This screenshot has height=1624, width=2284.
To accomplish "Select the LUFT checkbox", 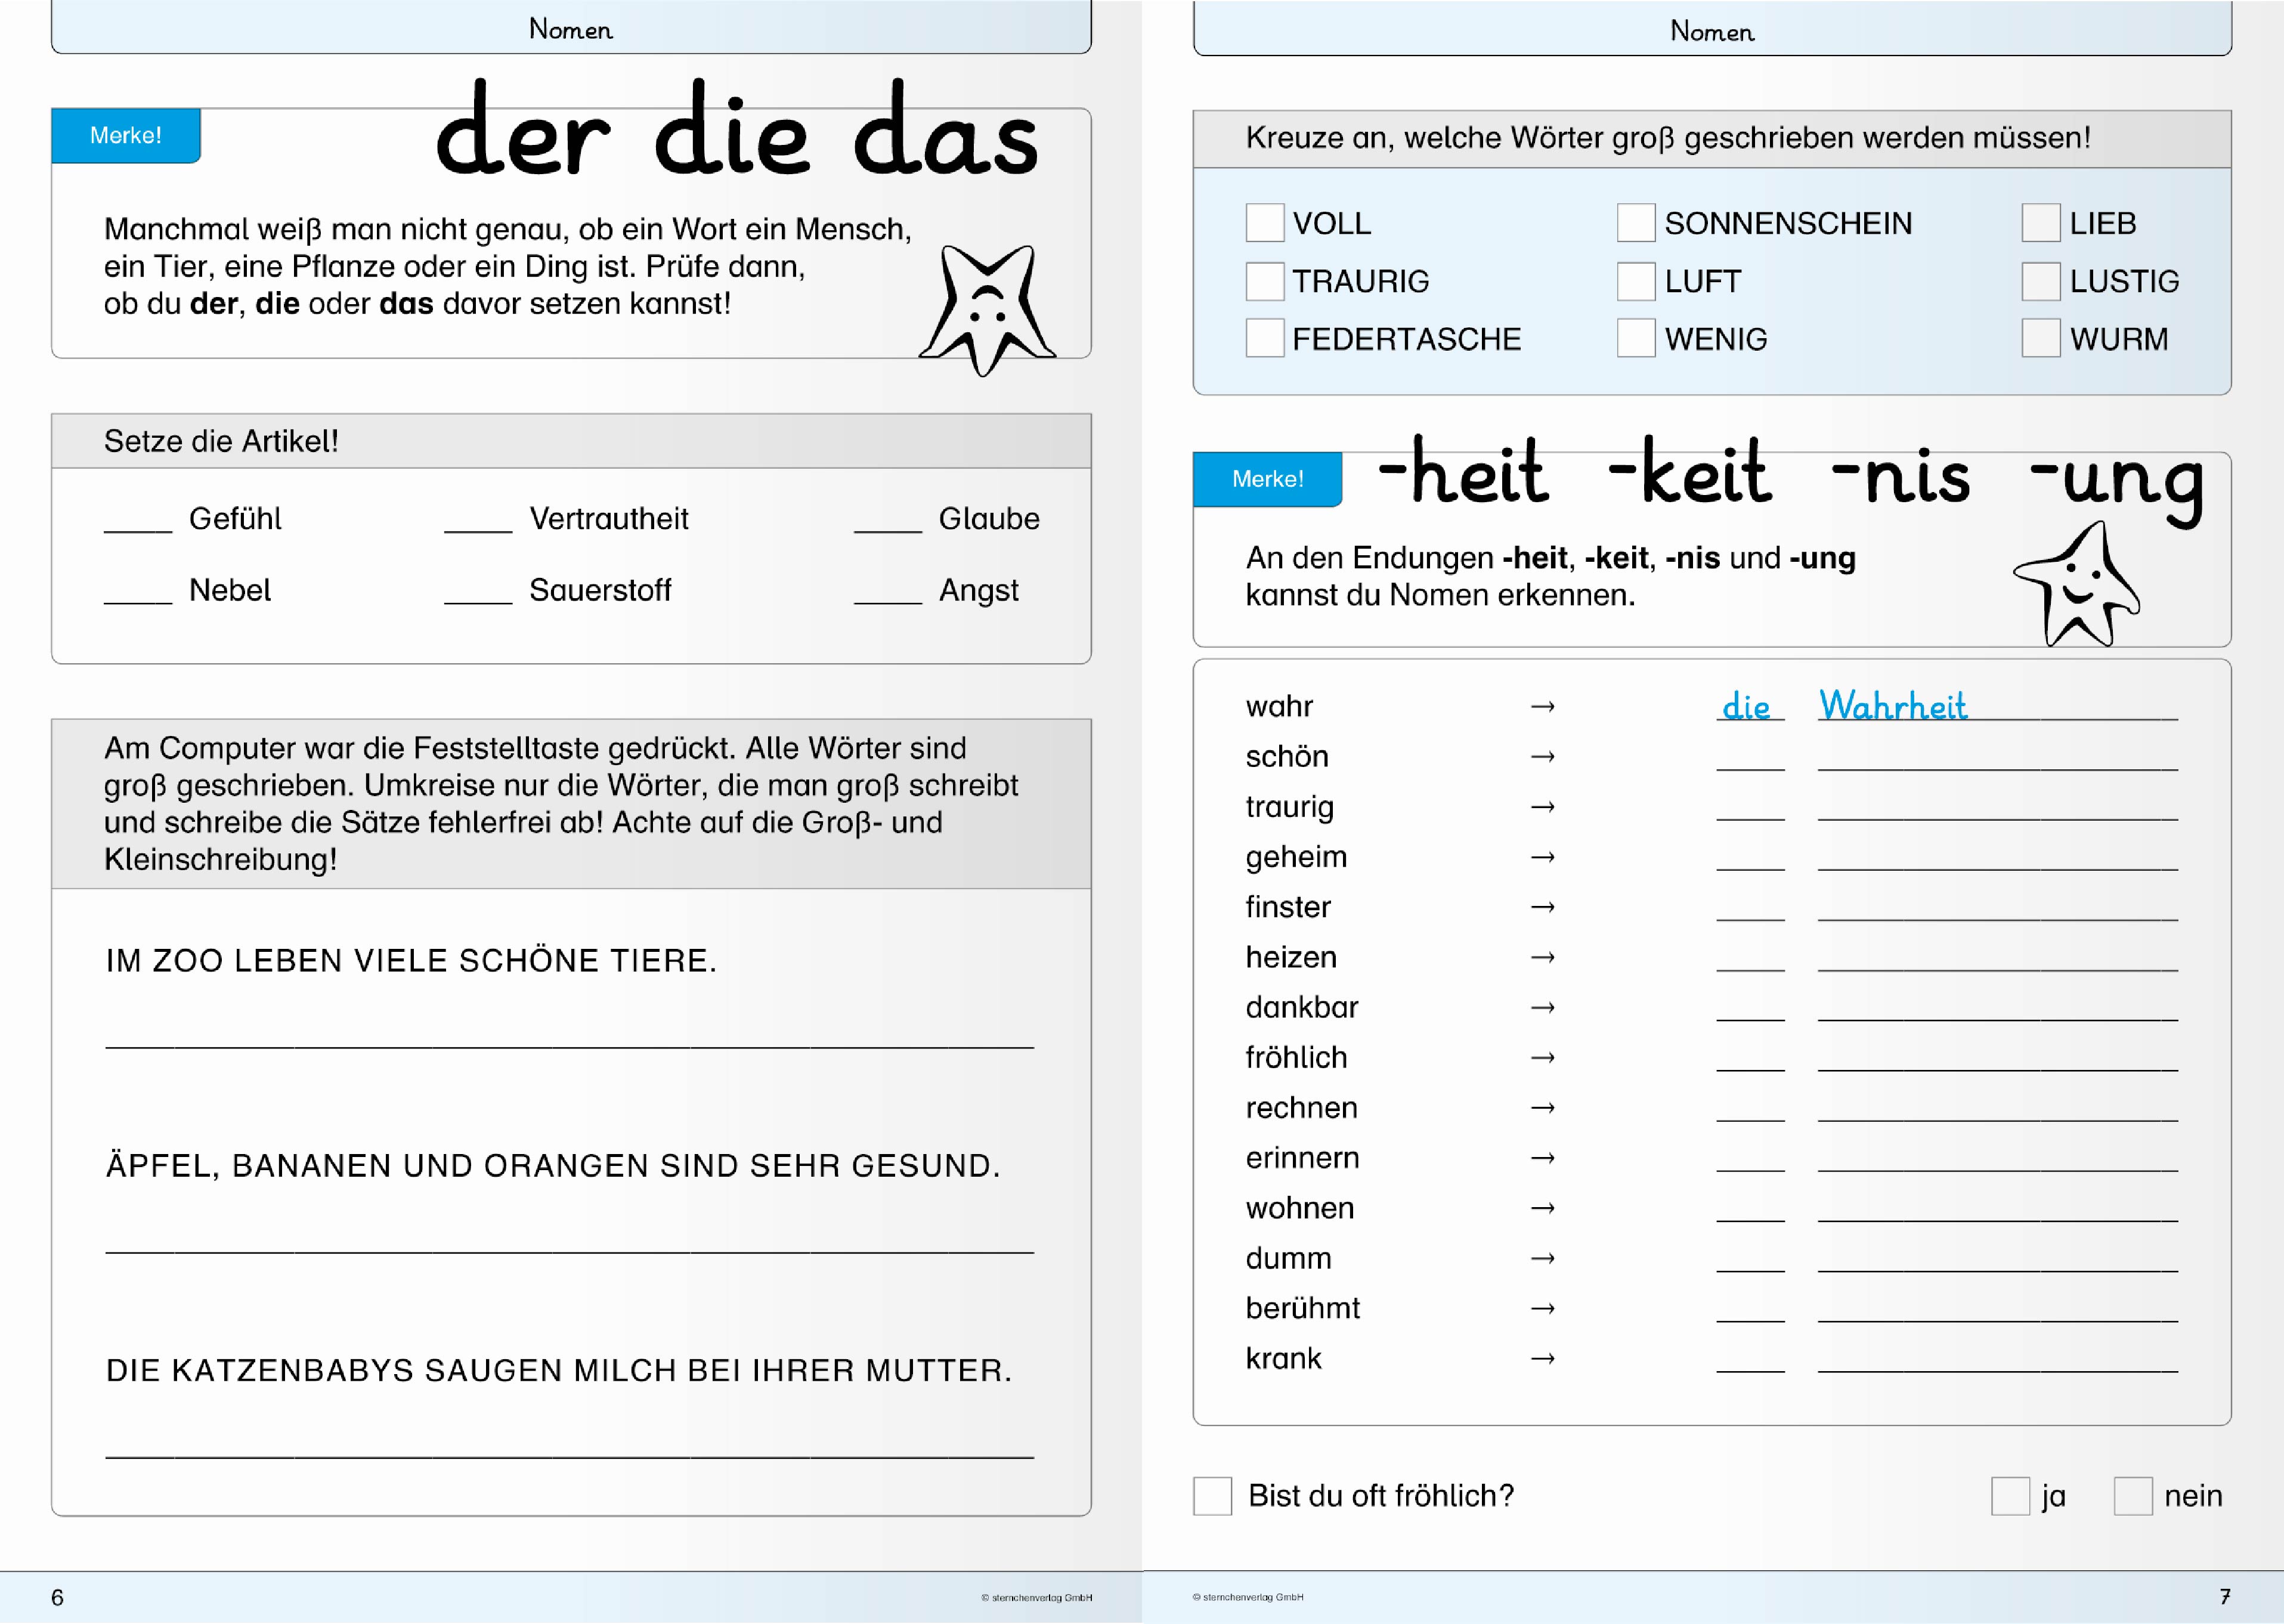I will coord(1635,281).
